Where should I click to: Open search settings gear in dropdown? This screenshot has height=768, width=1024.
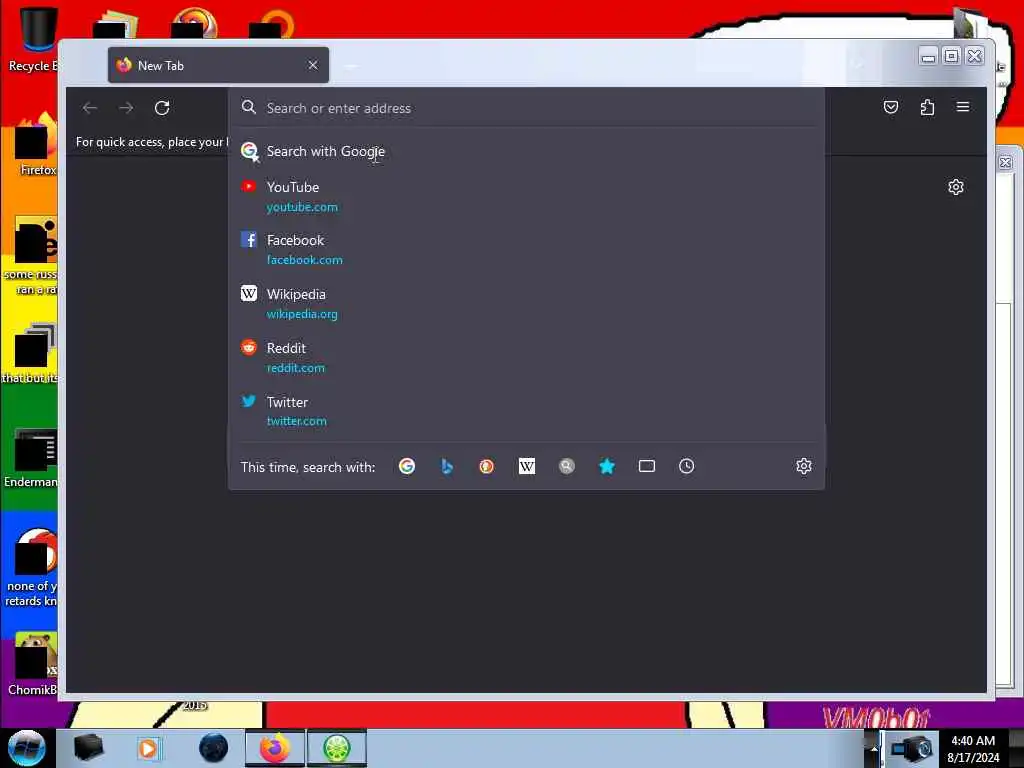804,466
